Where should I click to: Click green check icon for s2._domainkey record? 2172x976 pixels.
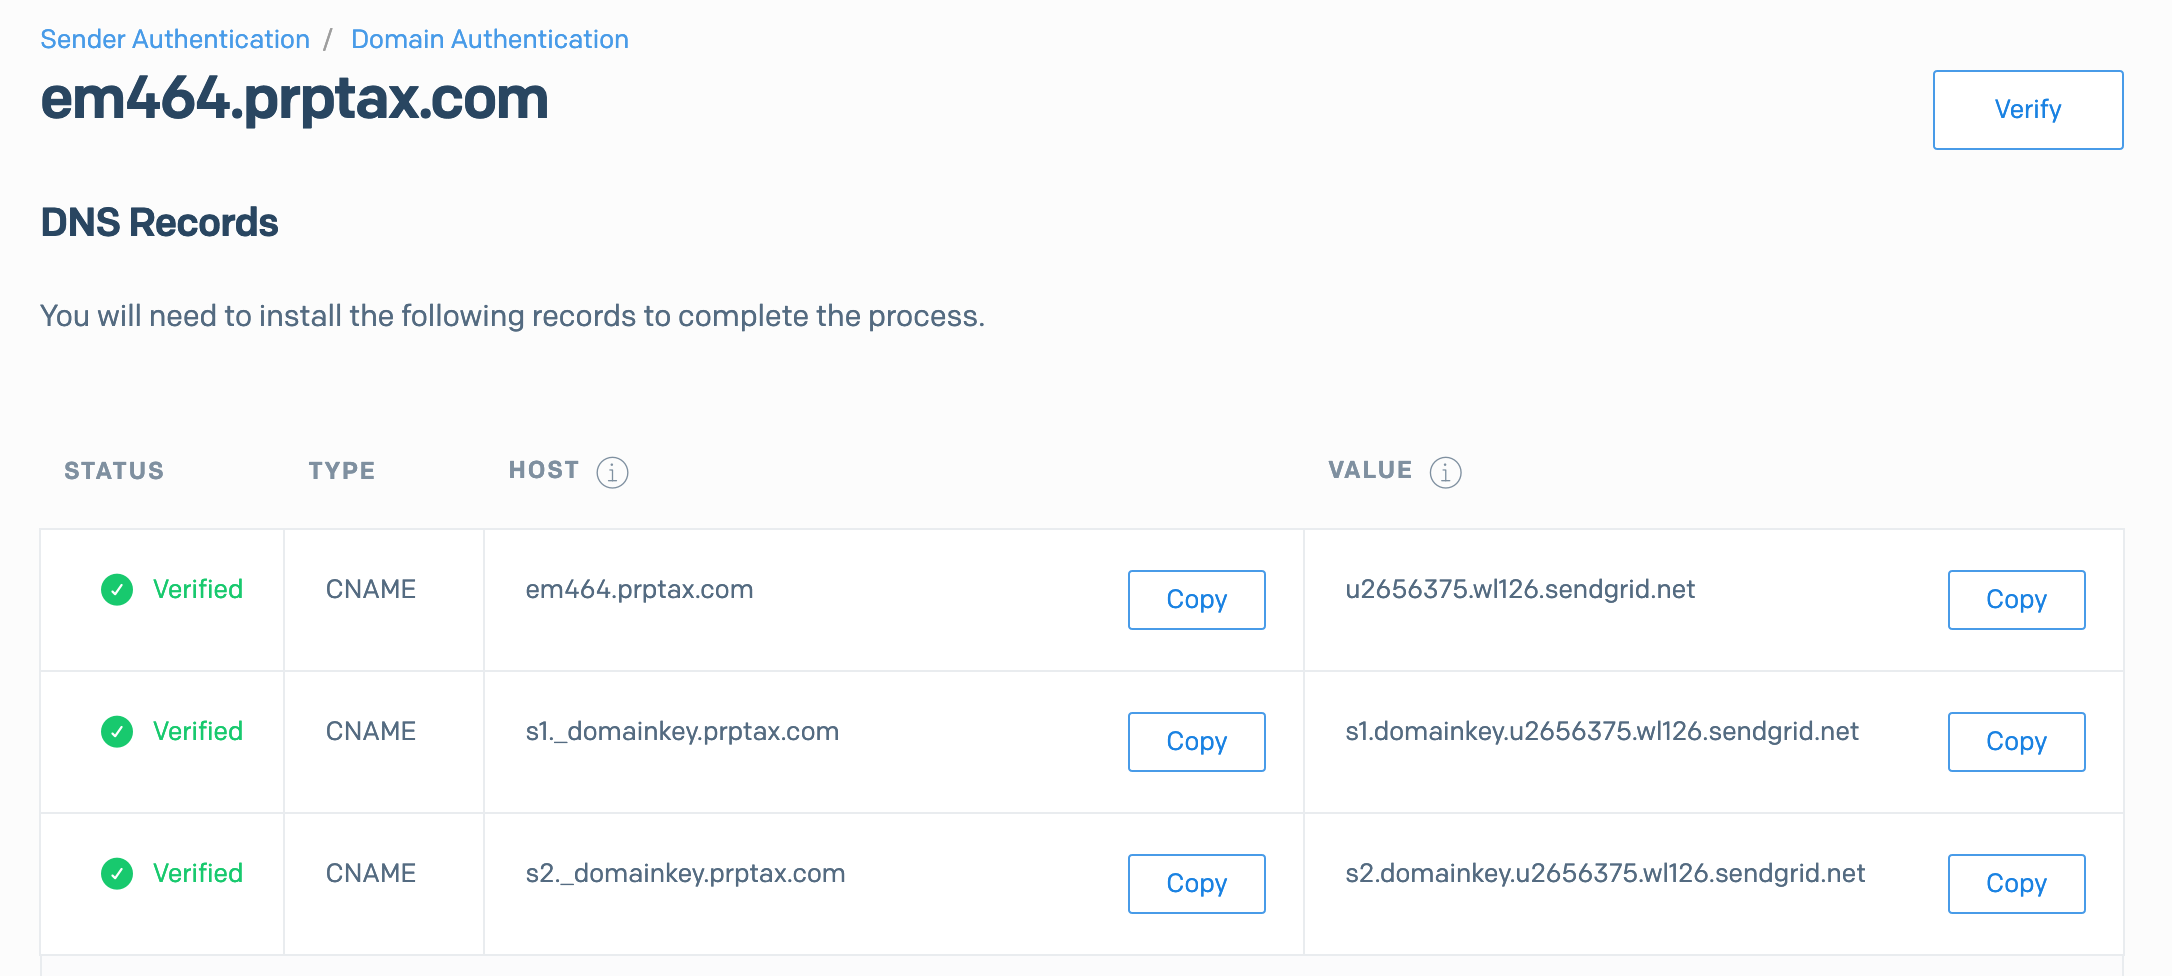point(117,874)
